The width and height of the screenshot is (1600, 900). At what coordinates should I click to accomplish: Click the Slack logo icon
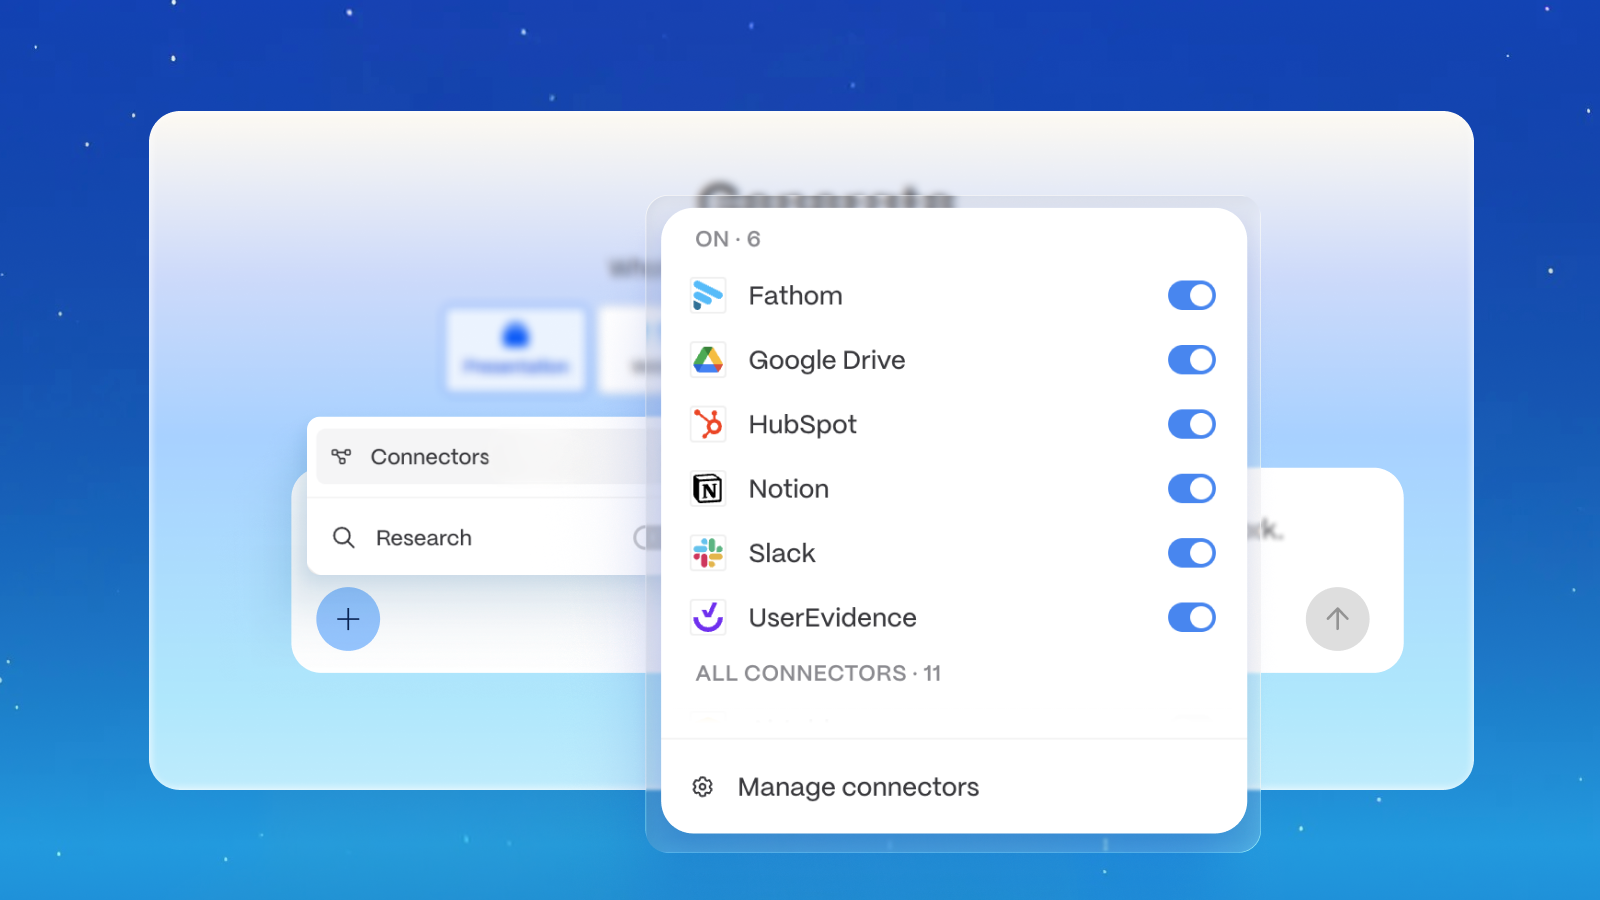pos(708,553)
